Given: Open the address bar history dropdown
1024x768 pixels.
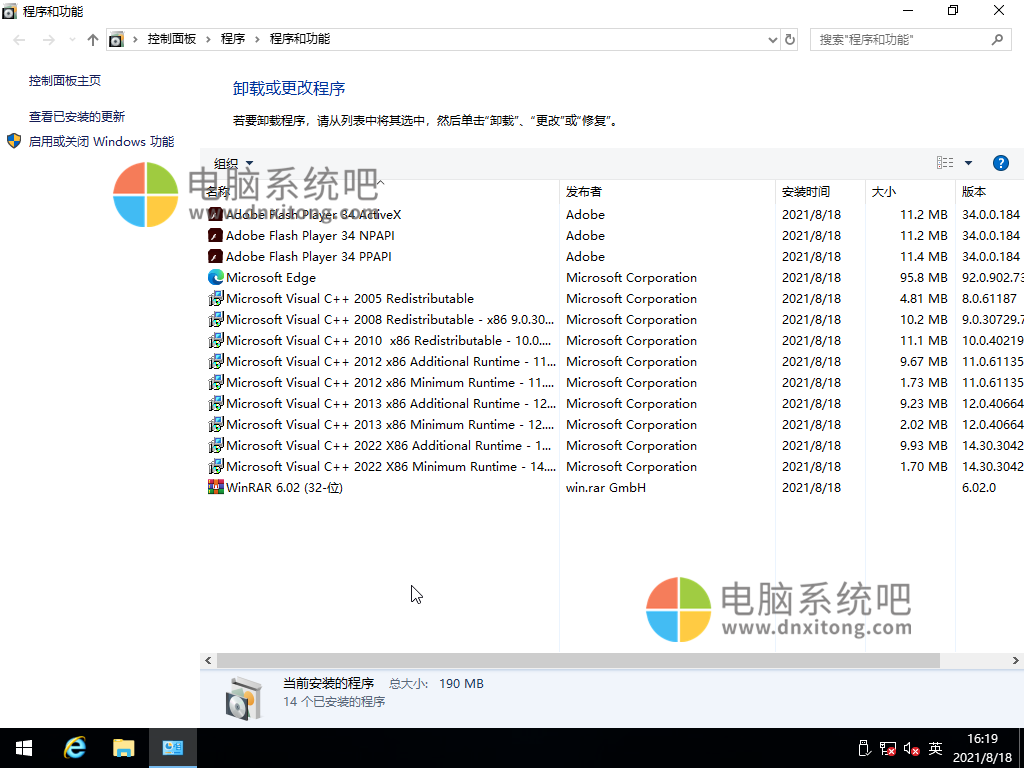Looking at the screenshot, I should (x=772, y=39).
